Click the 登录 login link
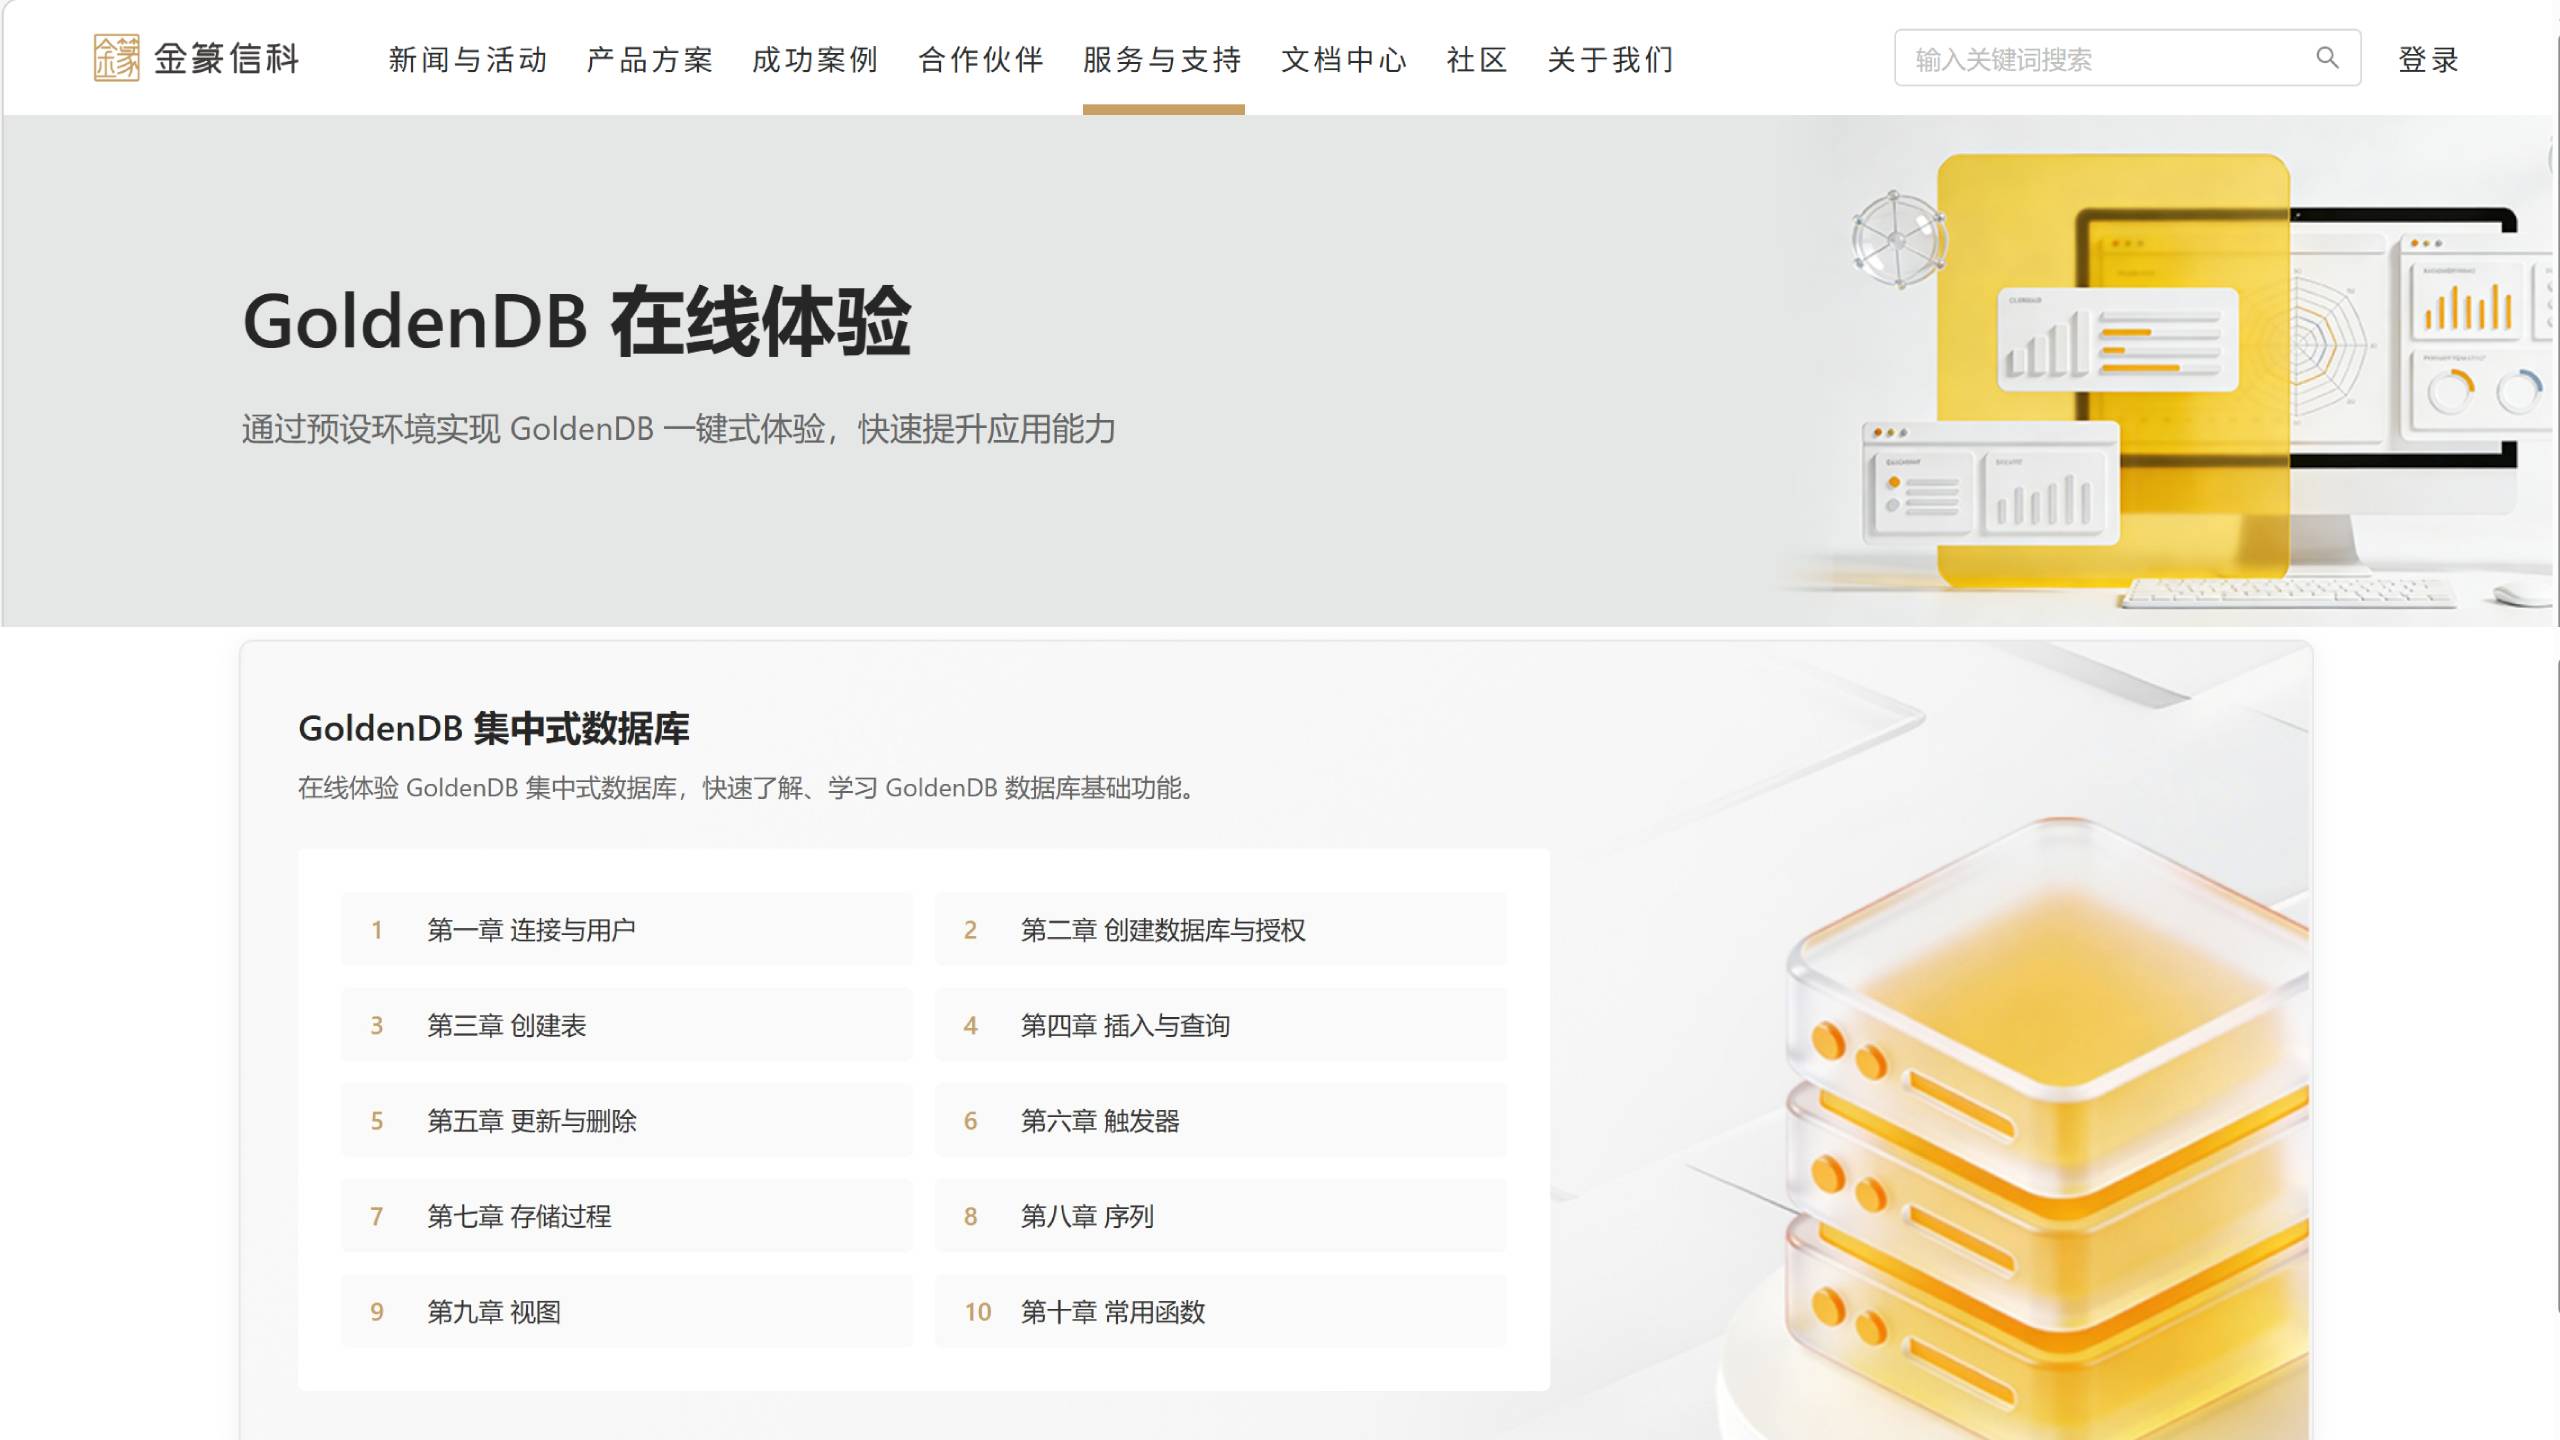 click(2428, 60)
